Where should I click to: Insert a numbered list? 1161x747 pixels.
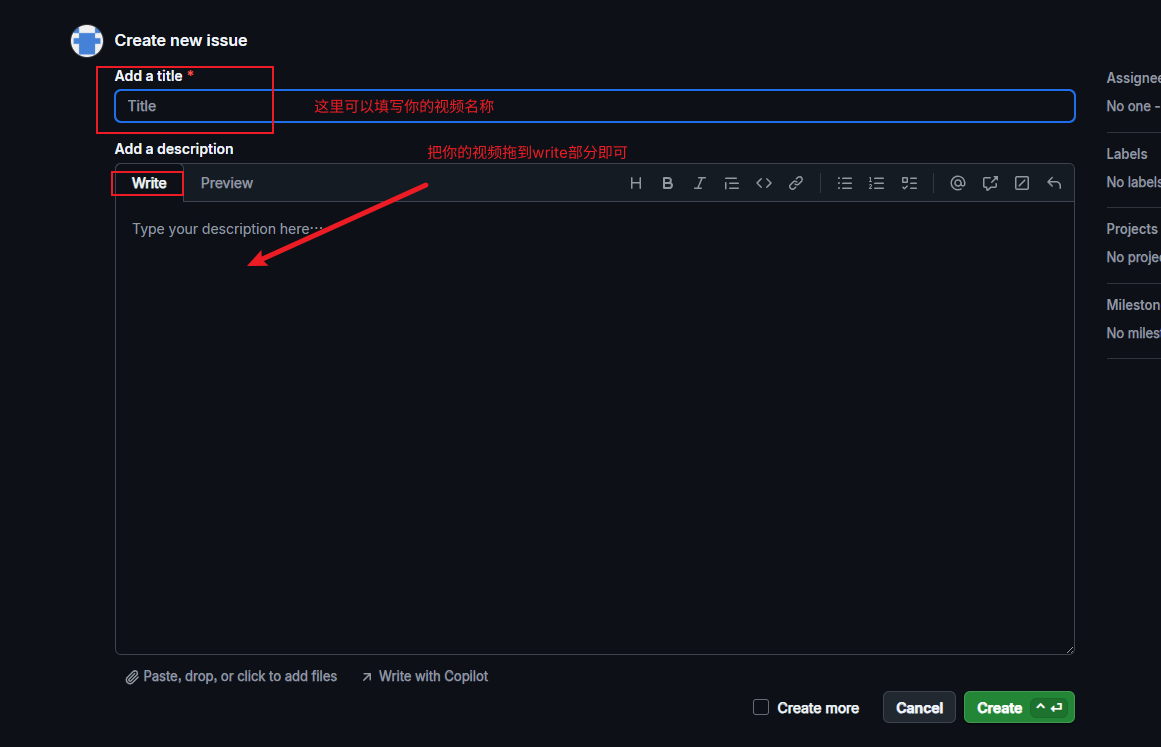tap(877, 183)
